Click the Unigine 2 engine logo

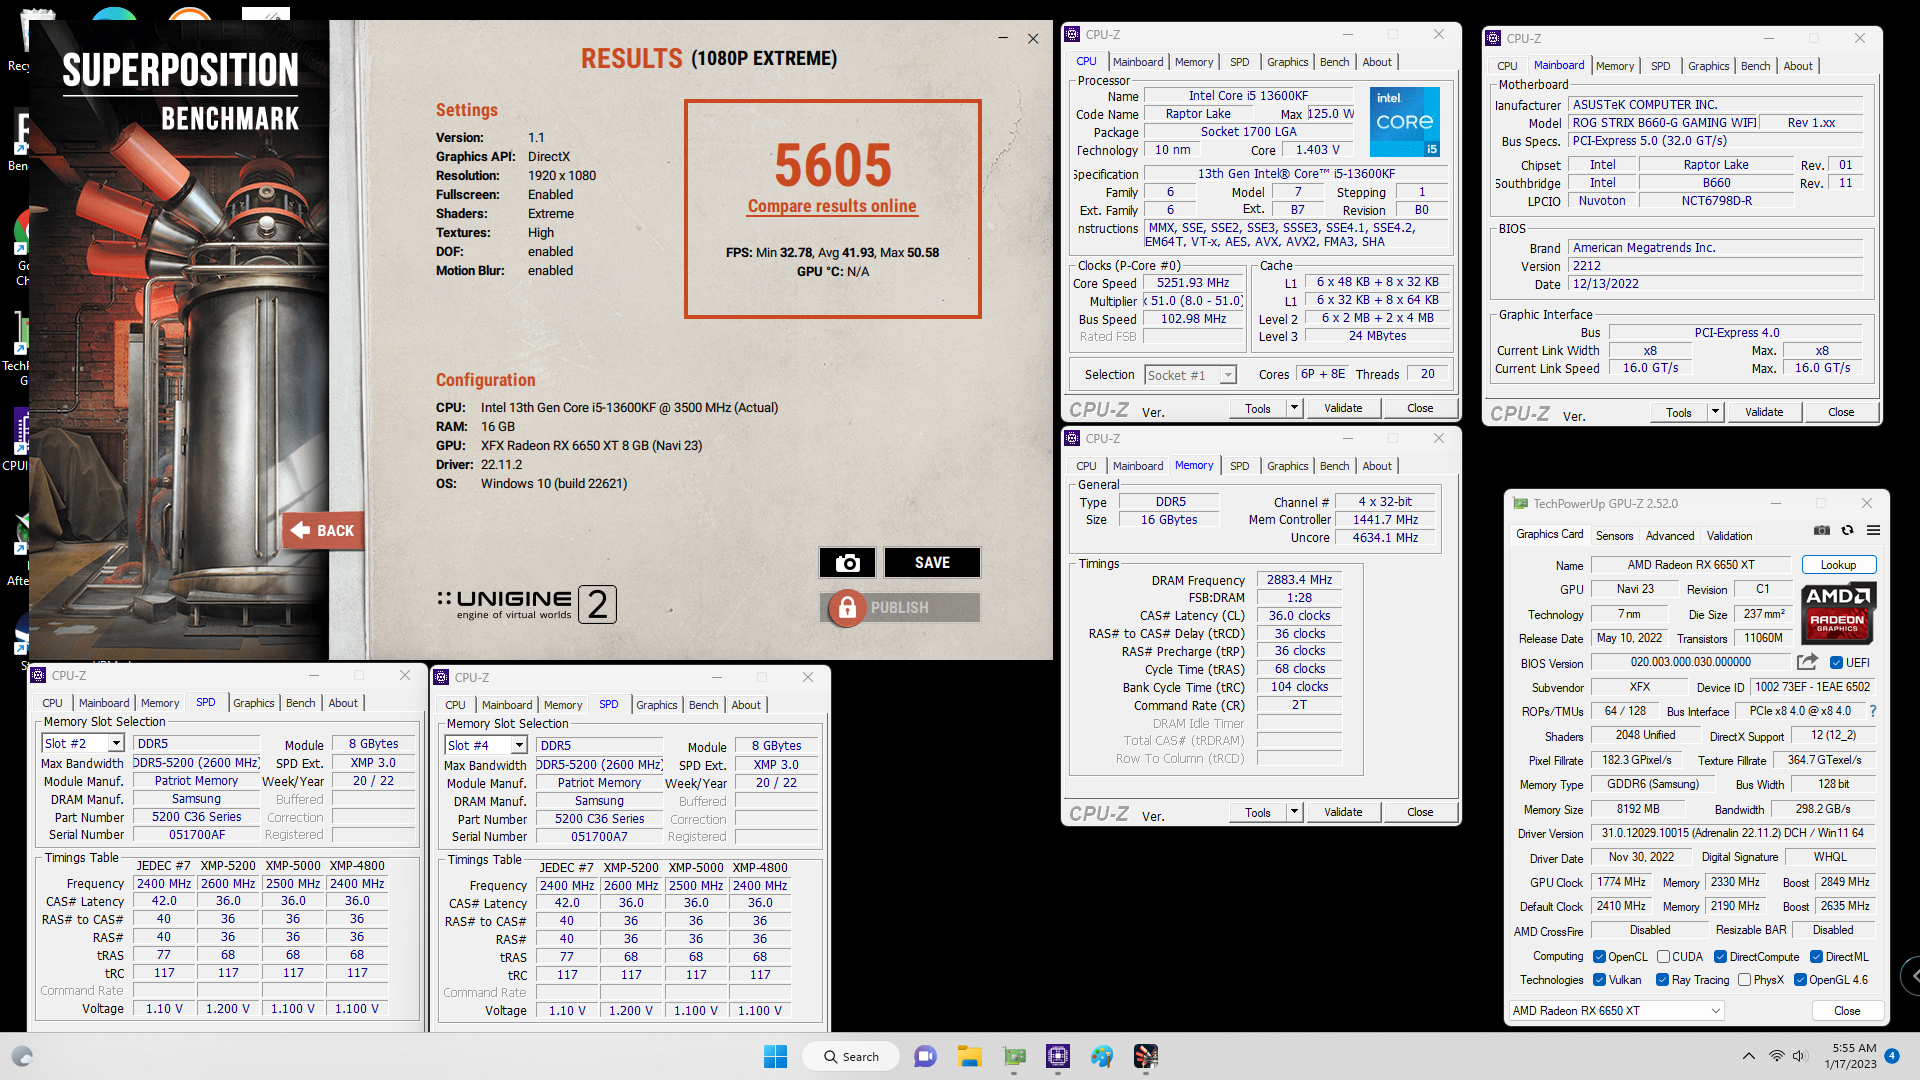(x=527, y=604)
